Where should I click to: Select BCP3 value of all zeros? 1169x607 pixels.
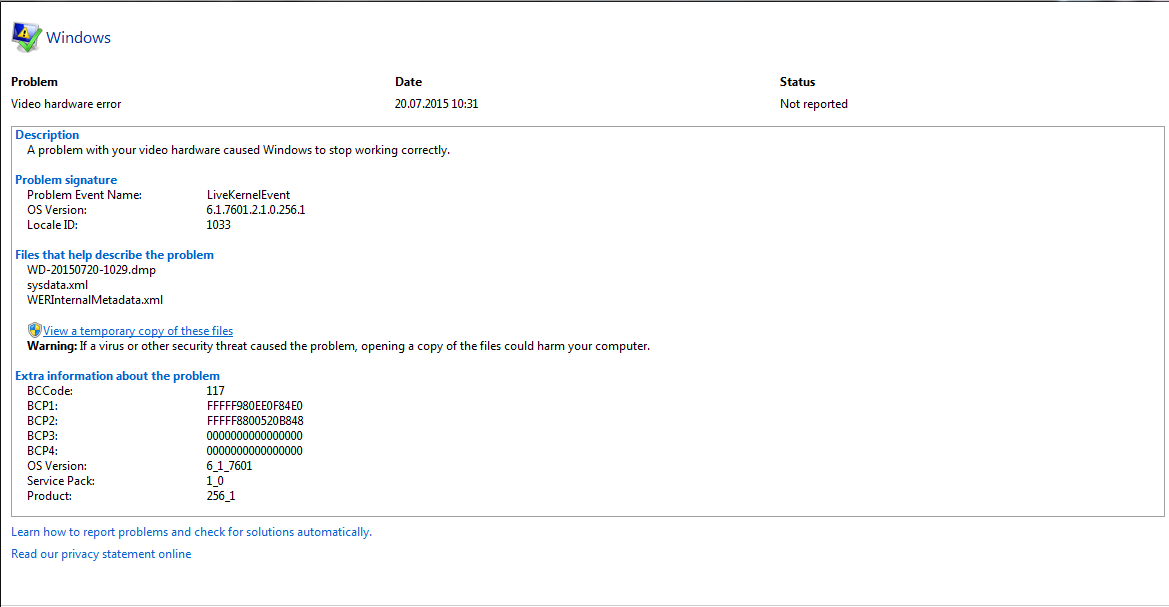tap(254, 435)
